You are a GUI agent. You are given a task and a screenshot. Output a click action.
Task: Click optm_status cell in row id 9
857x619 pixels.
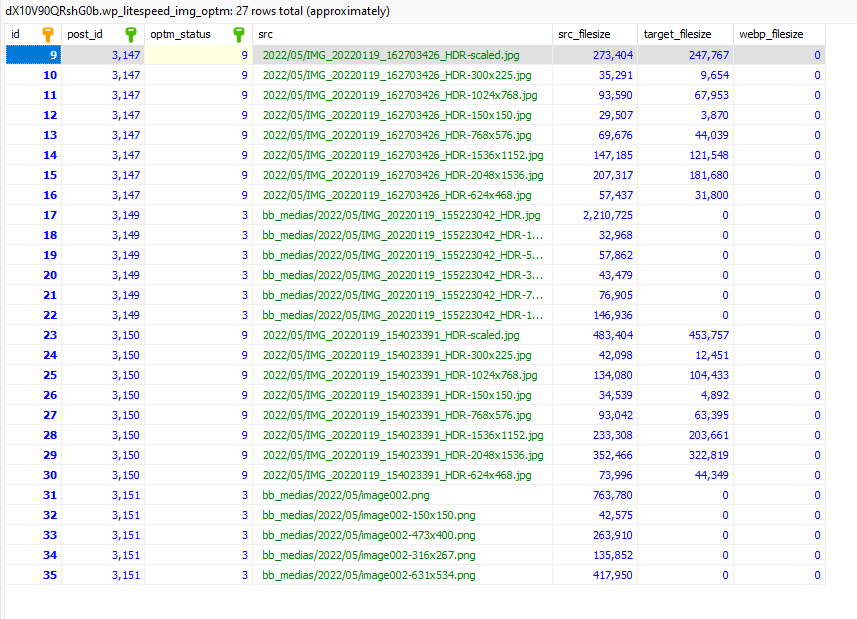tap(198, 55)
